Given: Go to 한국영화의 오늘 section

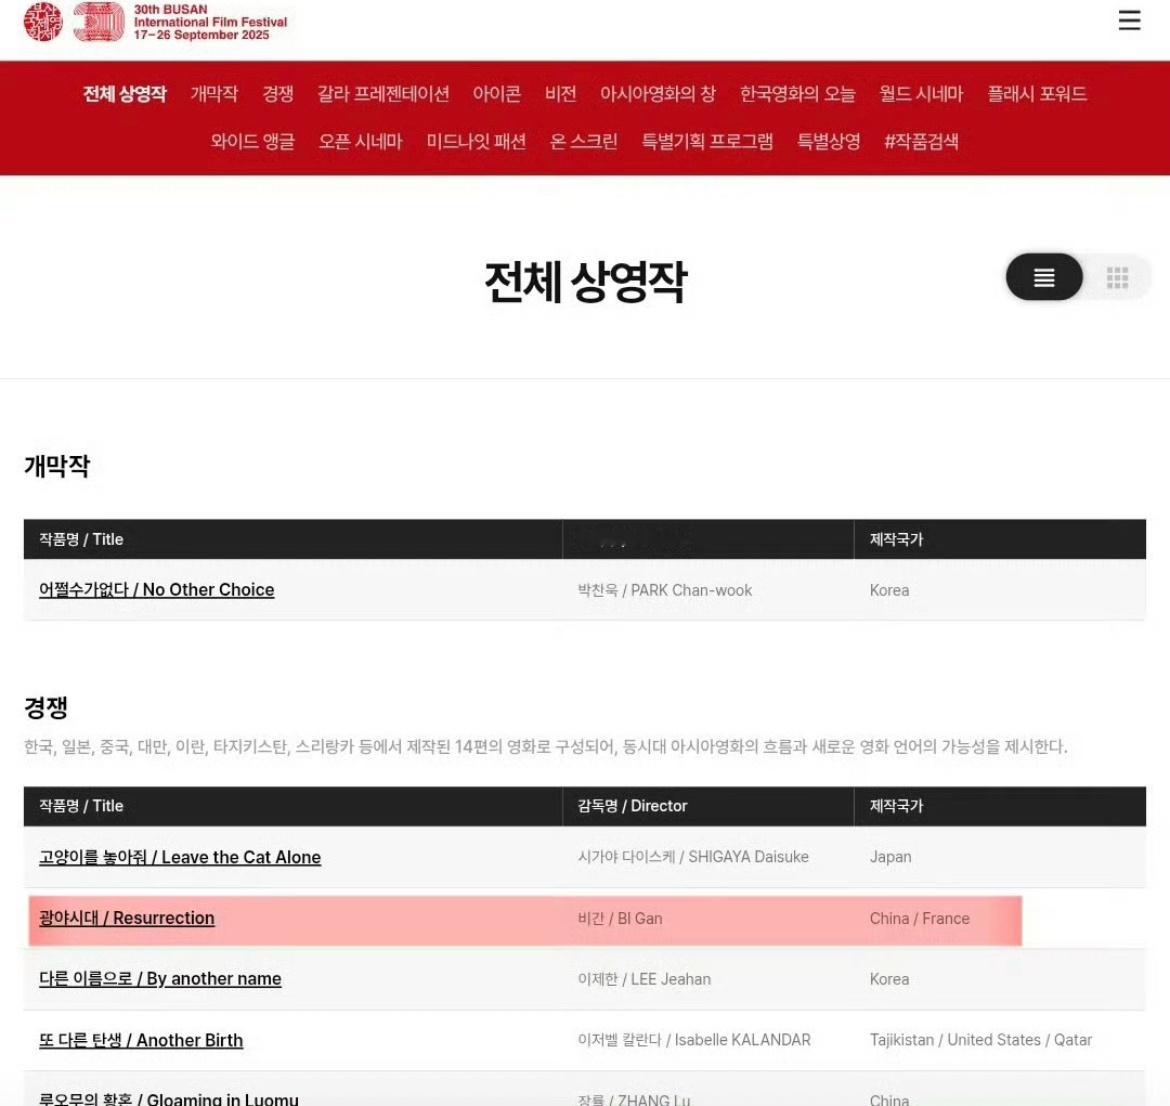Looking at the screenshot, I should click(x=797, y=94).
